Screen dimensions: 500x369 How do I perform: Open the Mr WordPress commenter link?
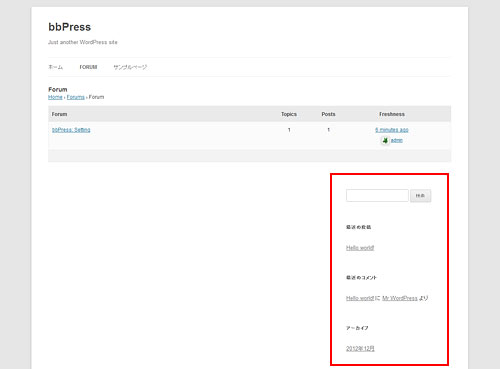(x=400, y=298)
